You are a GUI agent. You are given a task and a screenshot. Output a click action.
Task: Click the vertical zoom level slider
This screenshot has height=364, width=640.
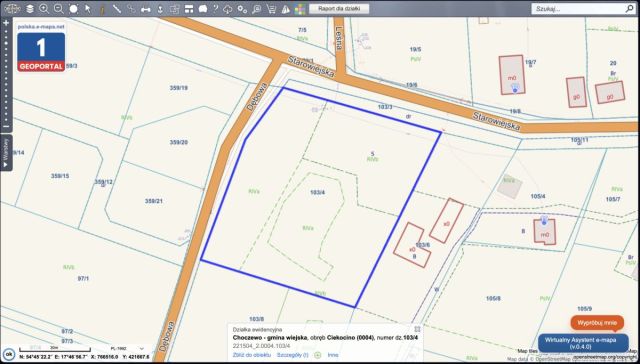6,75
